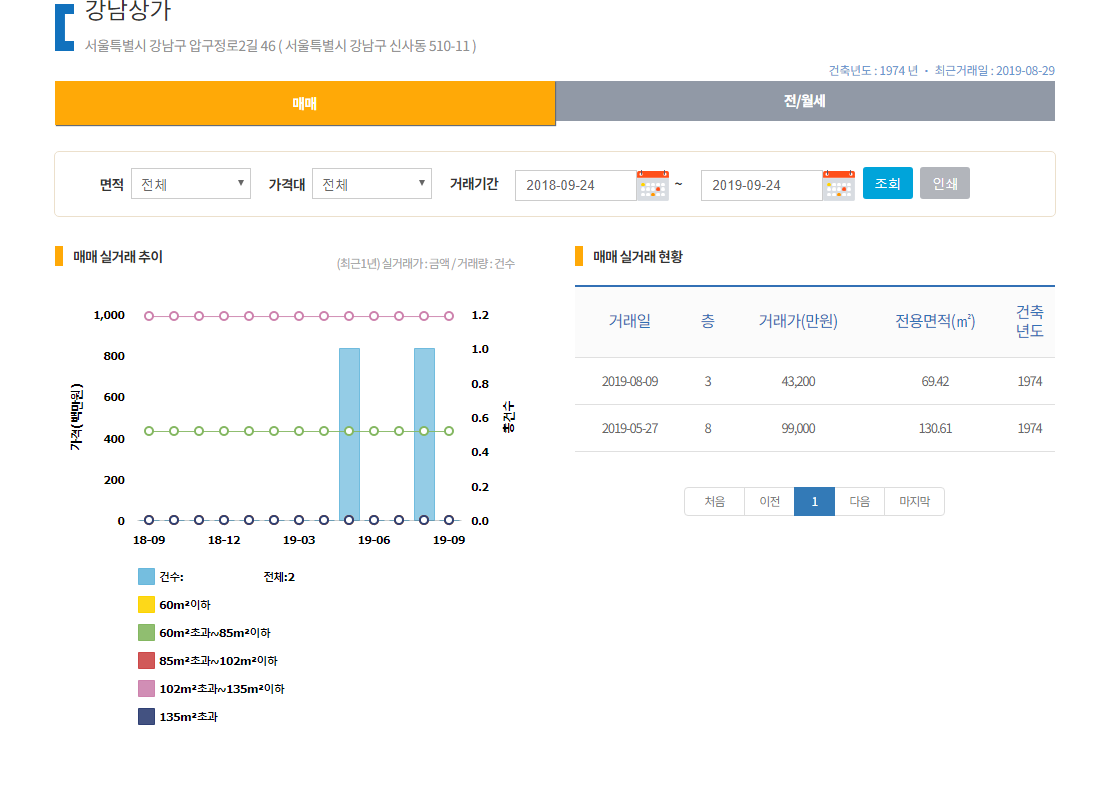Open the 가격대 dropdown

tap(372, 184)
